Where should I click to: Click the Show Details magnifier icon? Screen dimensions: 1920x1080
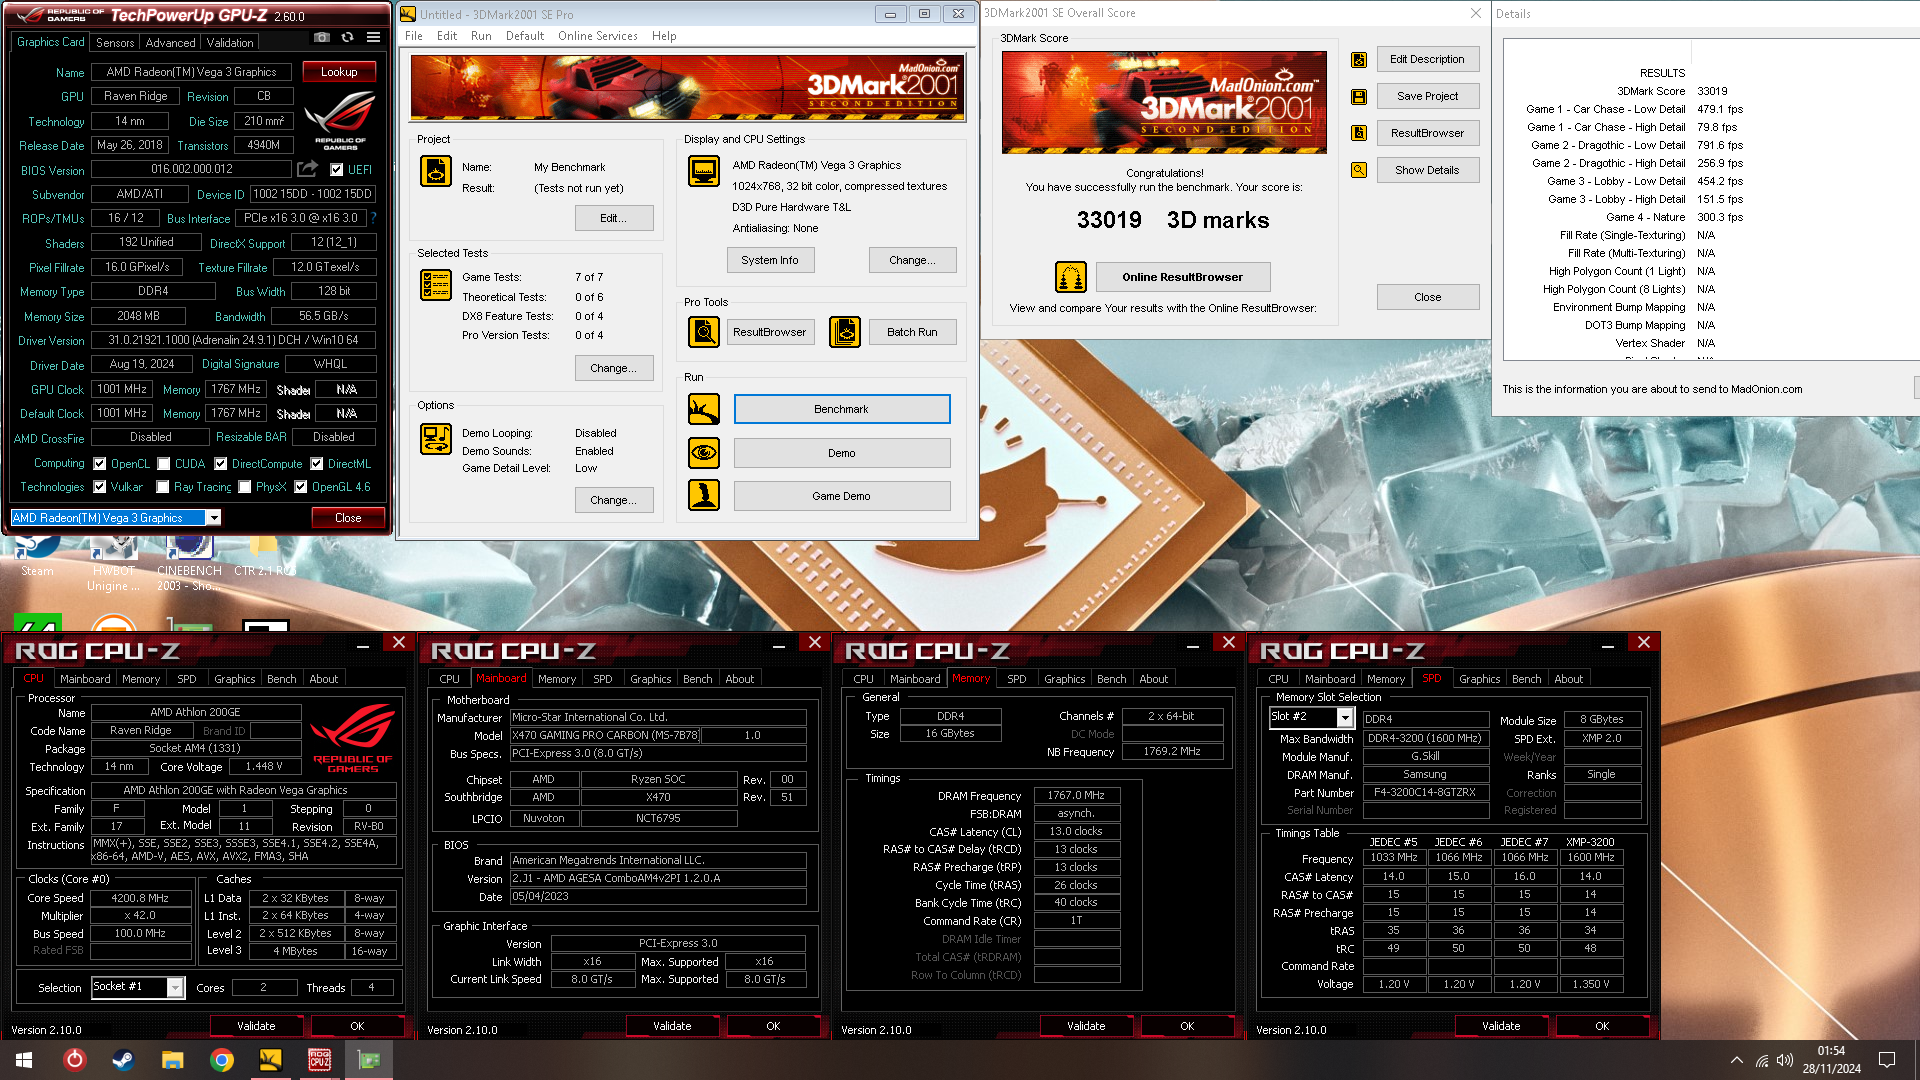pos(1359,170)
